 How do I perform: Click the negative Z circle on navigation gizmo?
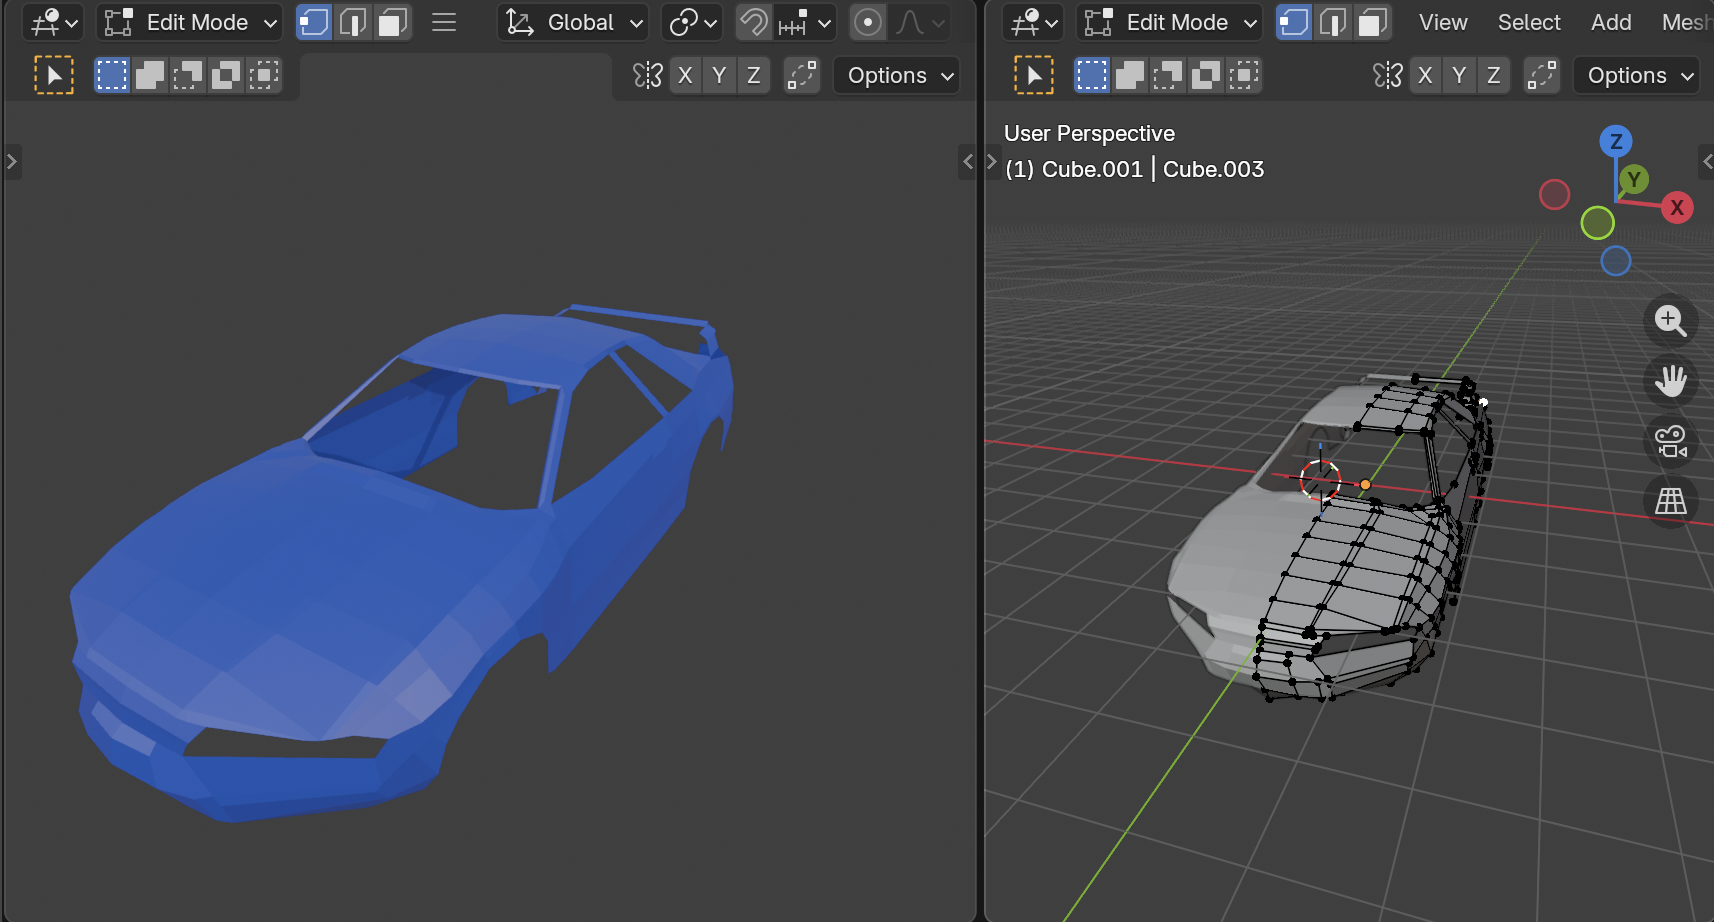point(1616,261)
